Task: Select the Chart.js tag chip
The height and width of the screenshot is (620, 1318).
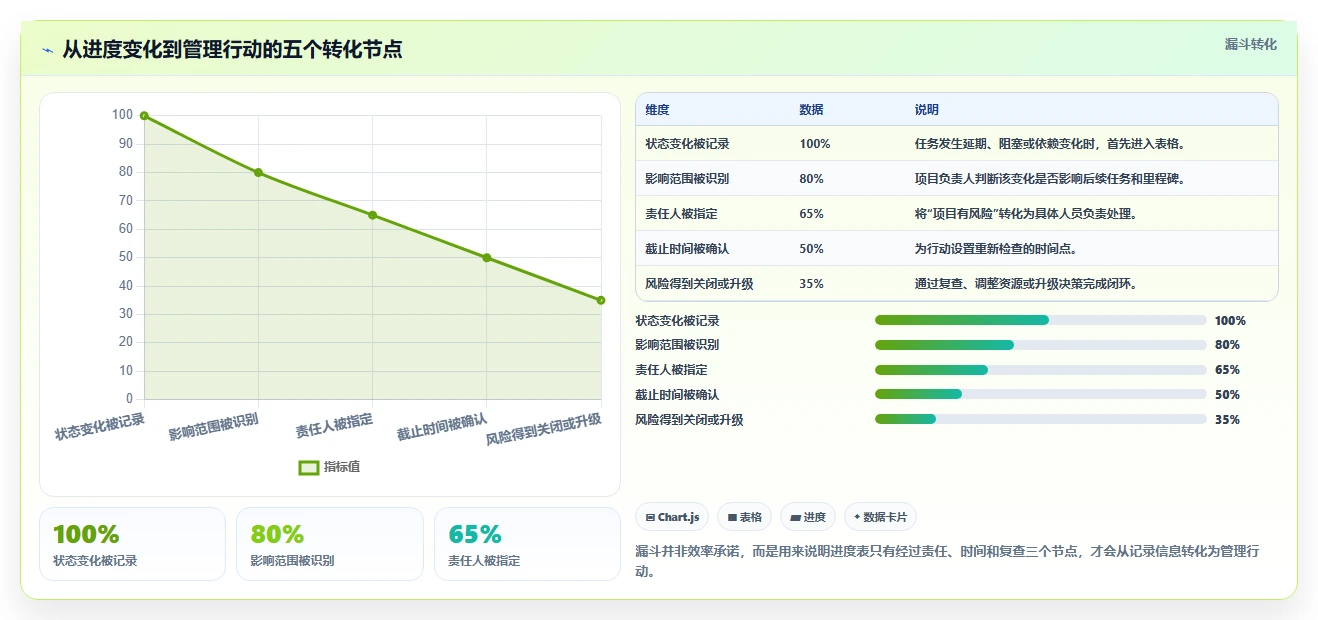Action: pos(672,517)
